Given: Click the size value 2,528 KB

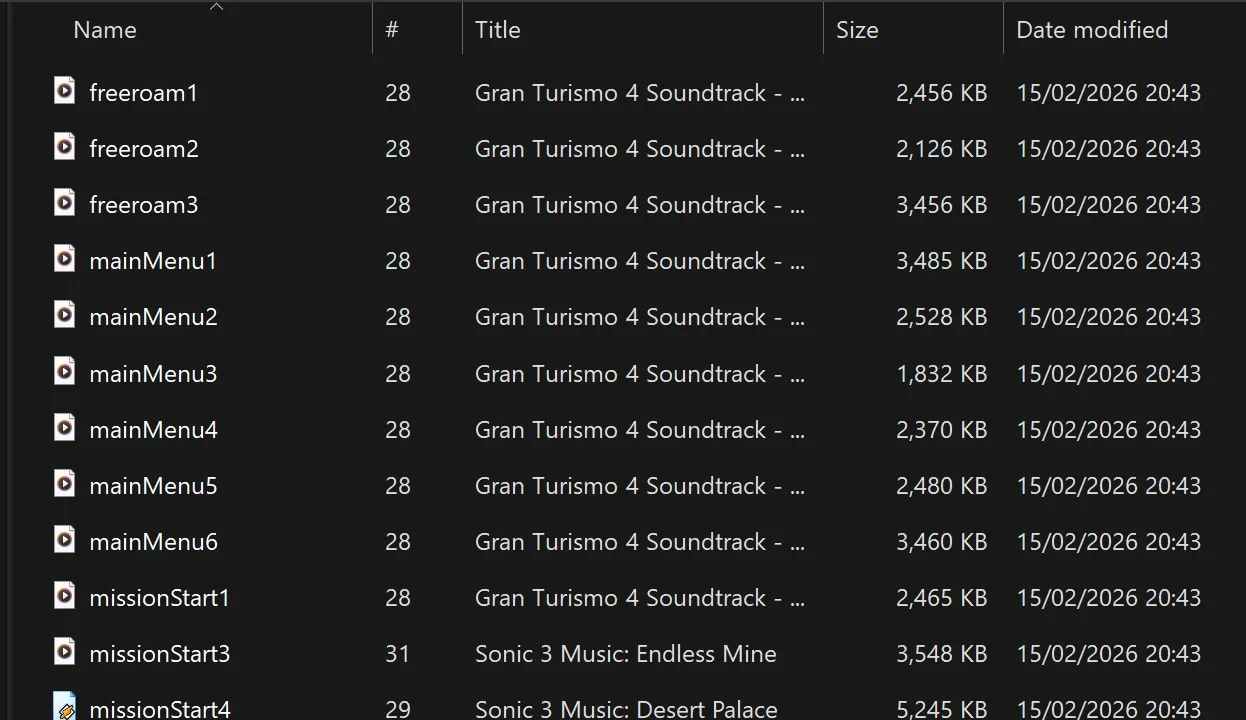Looking at the screenshot, I should (x=942, y=317).
